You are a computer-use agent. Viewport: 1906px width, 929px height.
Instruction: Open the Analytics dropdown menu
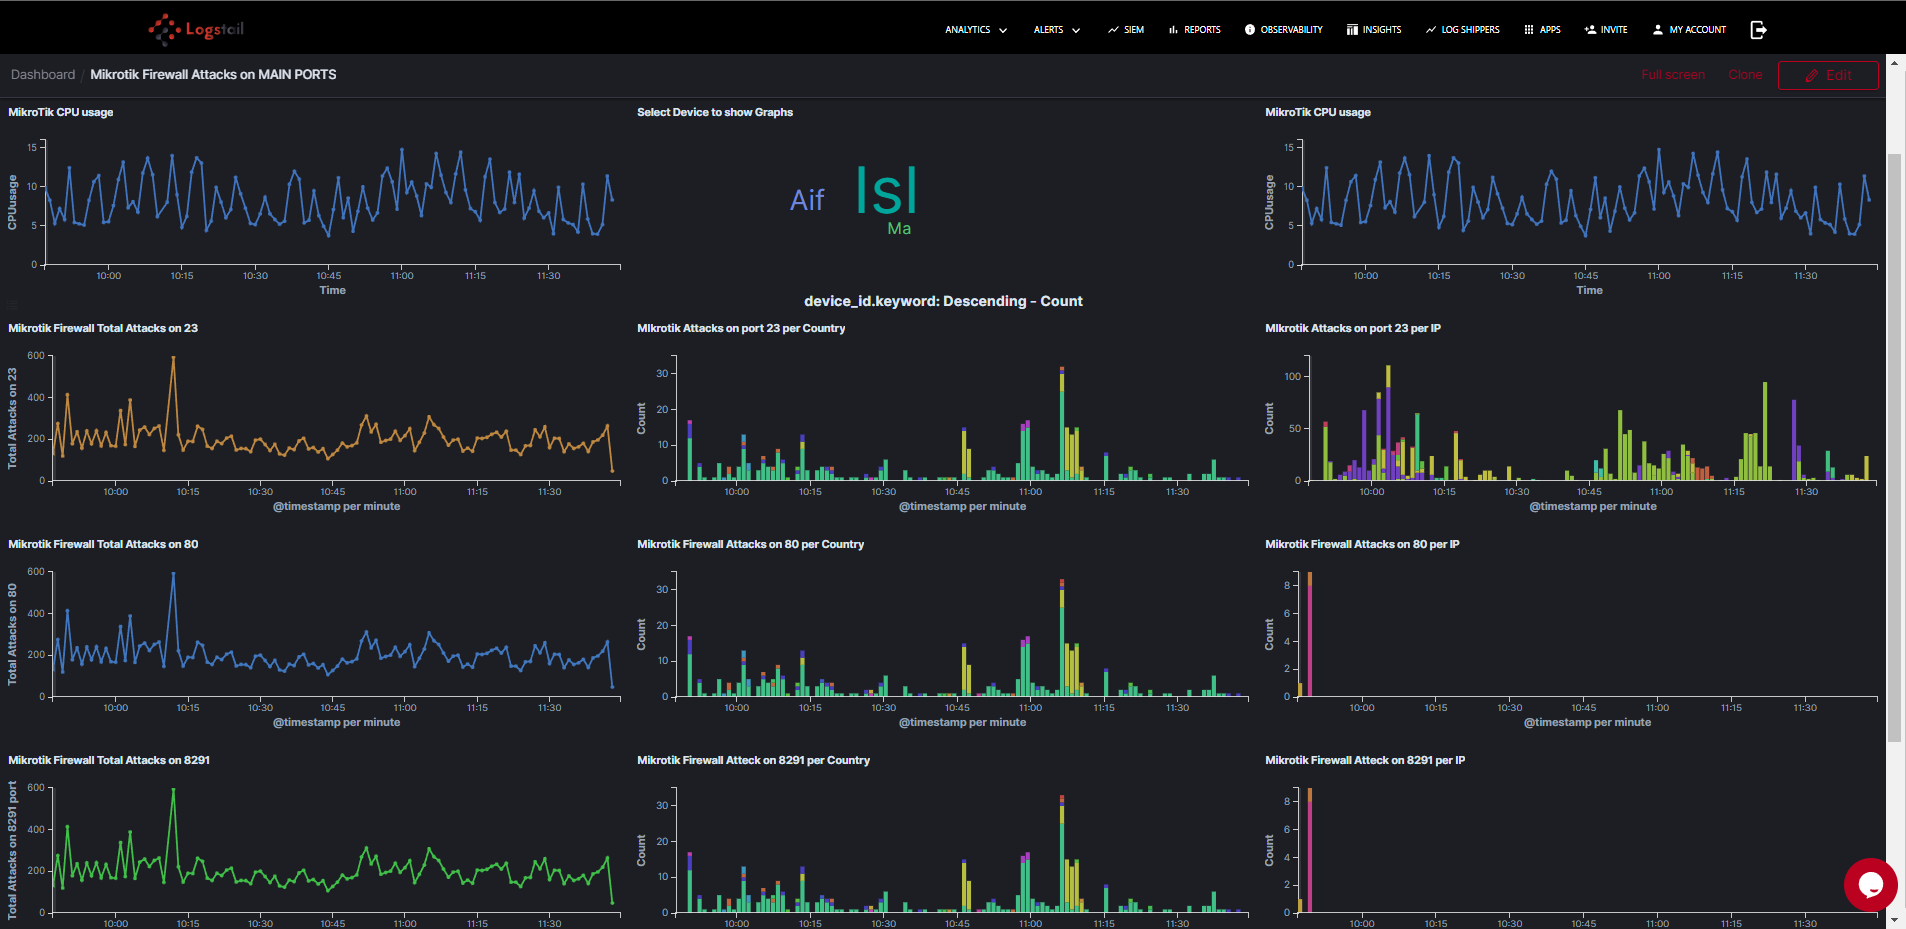click(x=976, y=30)
